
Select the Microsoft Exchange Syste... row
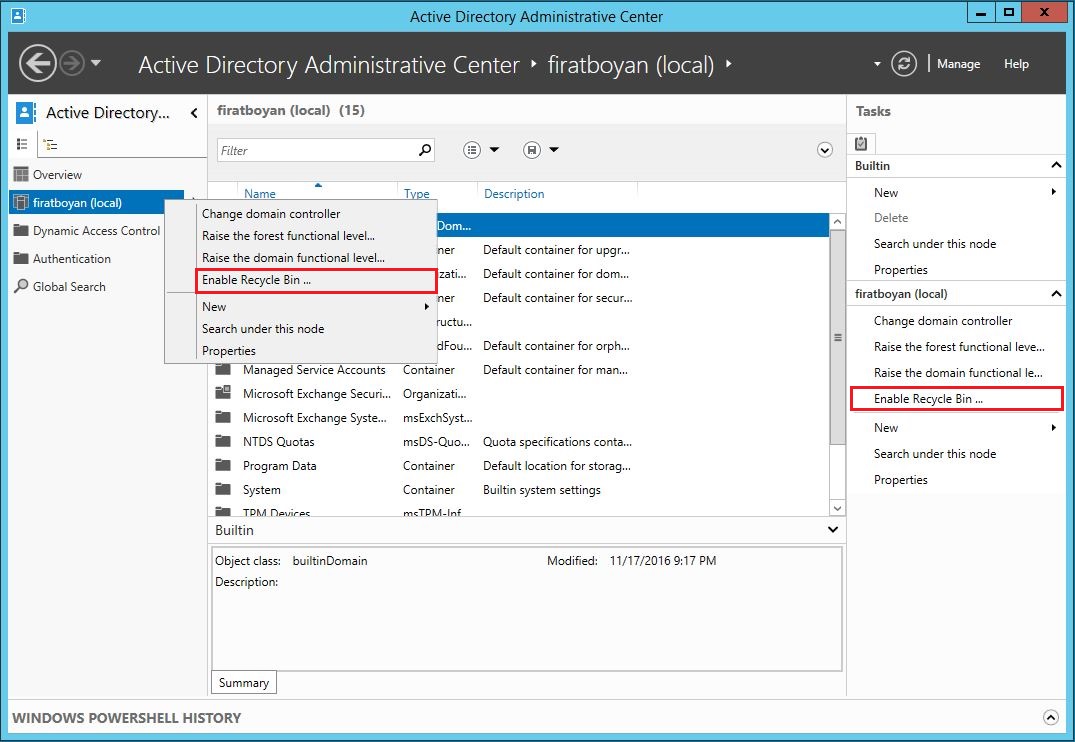(518, 418)
